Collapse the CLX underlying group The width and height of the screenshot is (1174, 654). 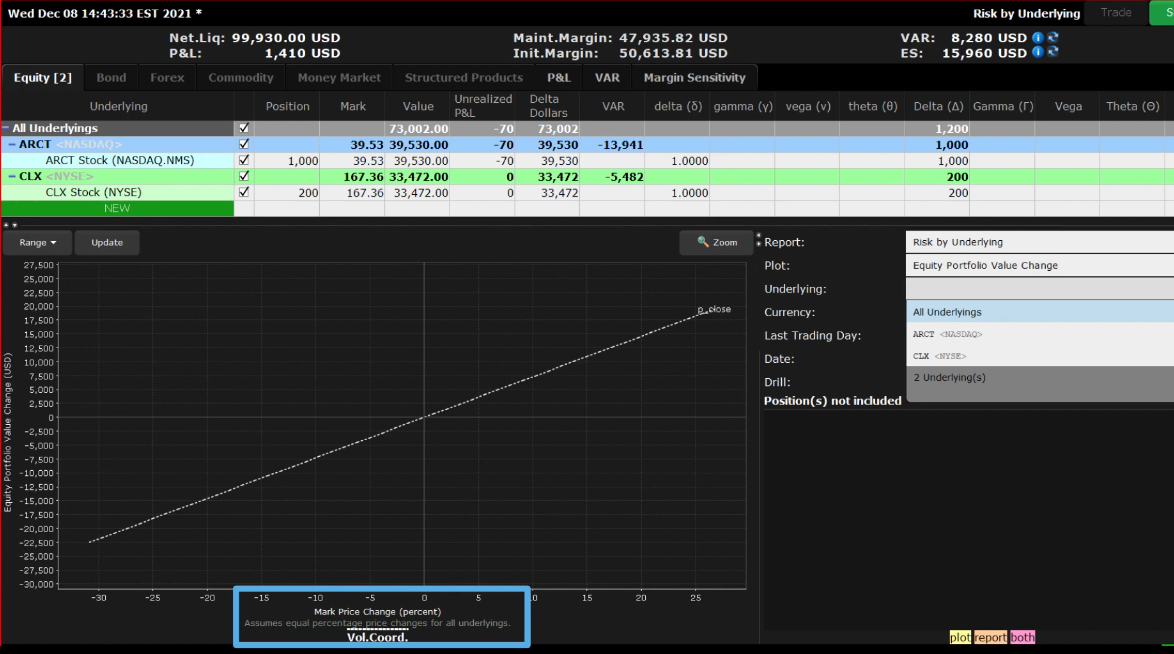point(12,177)
